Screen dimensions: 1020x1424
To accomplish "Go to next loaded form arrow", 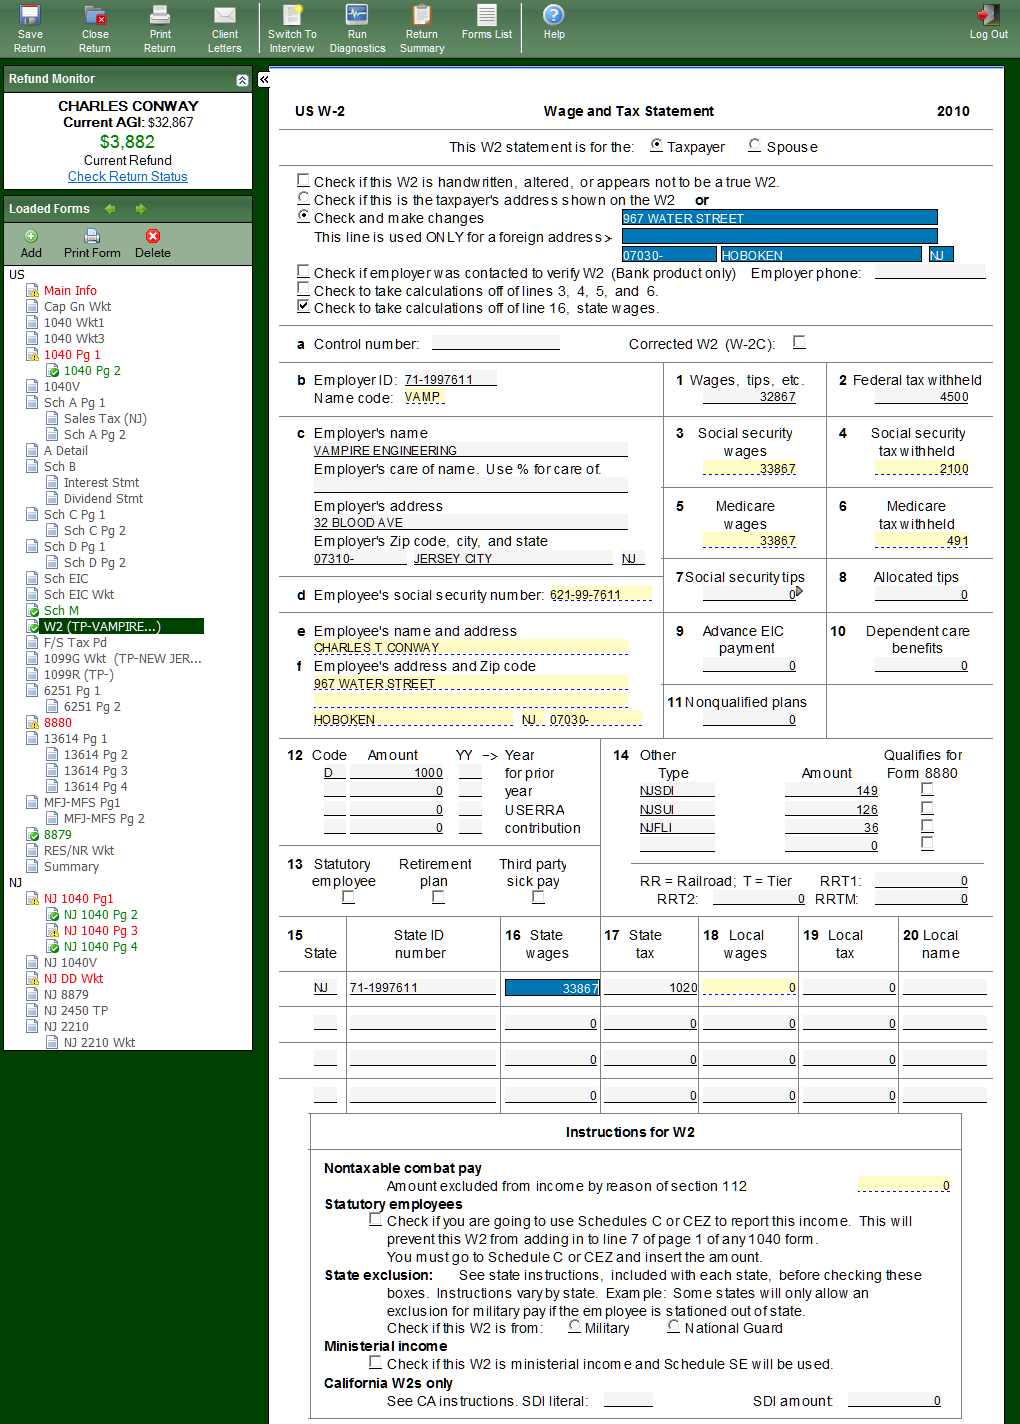I will tap(141, 209).
